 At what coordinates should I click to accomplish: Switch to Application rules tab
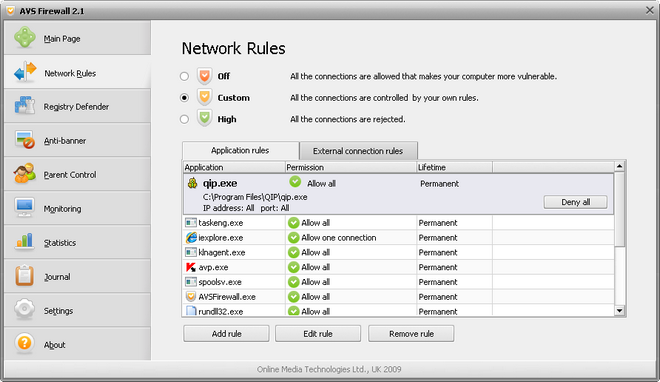[x=240, y=151]
